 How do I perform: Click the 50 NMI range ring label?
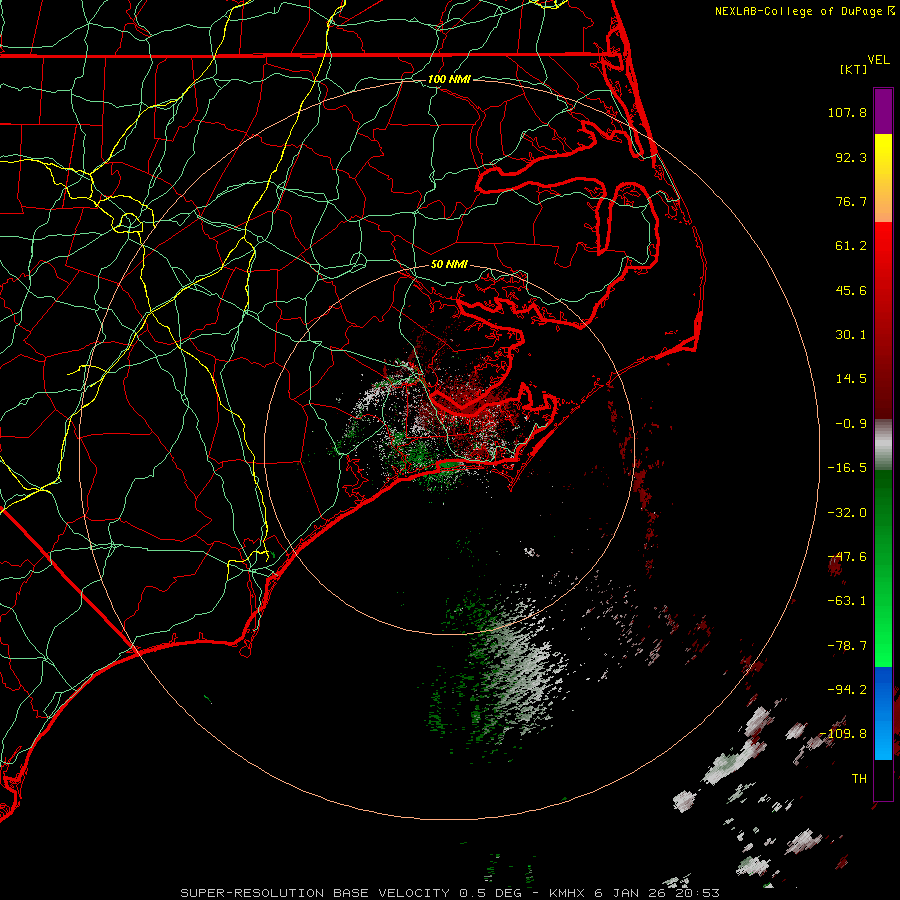coord(449,265)
